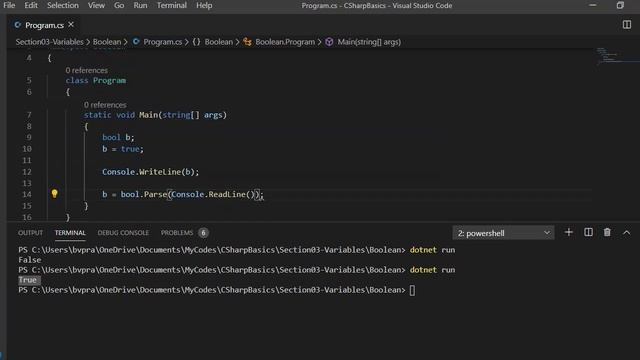This screenshot has width=640, height=360.
Task: Close the Program.cs tab
Action: pyautogui.click(x=71, y=25)
